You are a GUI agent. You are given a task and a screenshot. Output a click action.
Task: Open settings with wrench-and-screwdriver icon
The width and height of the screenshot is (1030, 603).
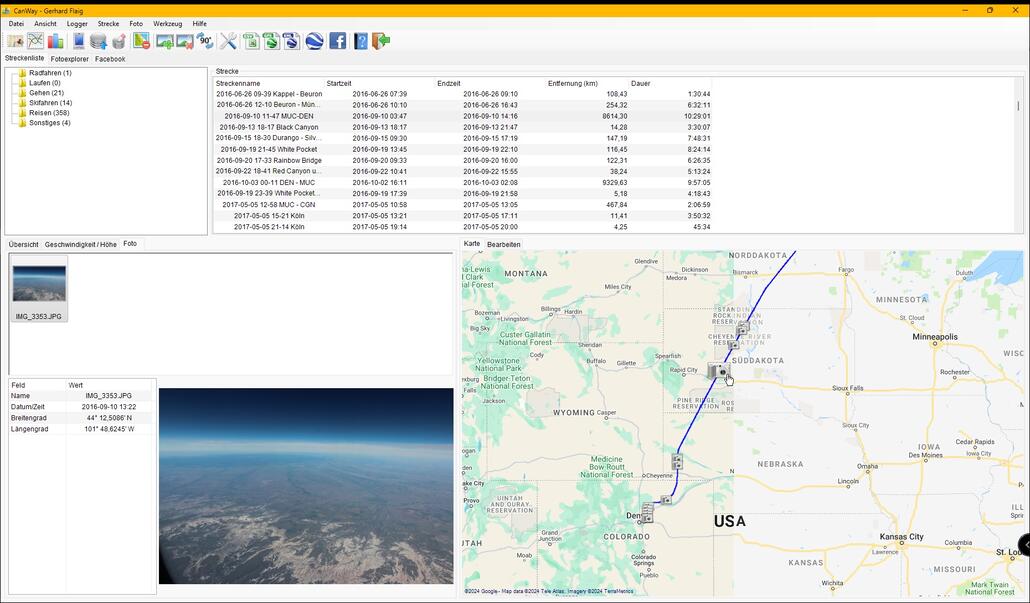tap(228, 41)
